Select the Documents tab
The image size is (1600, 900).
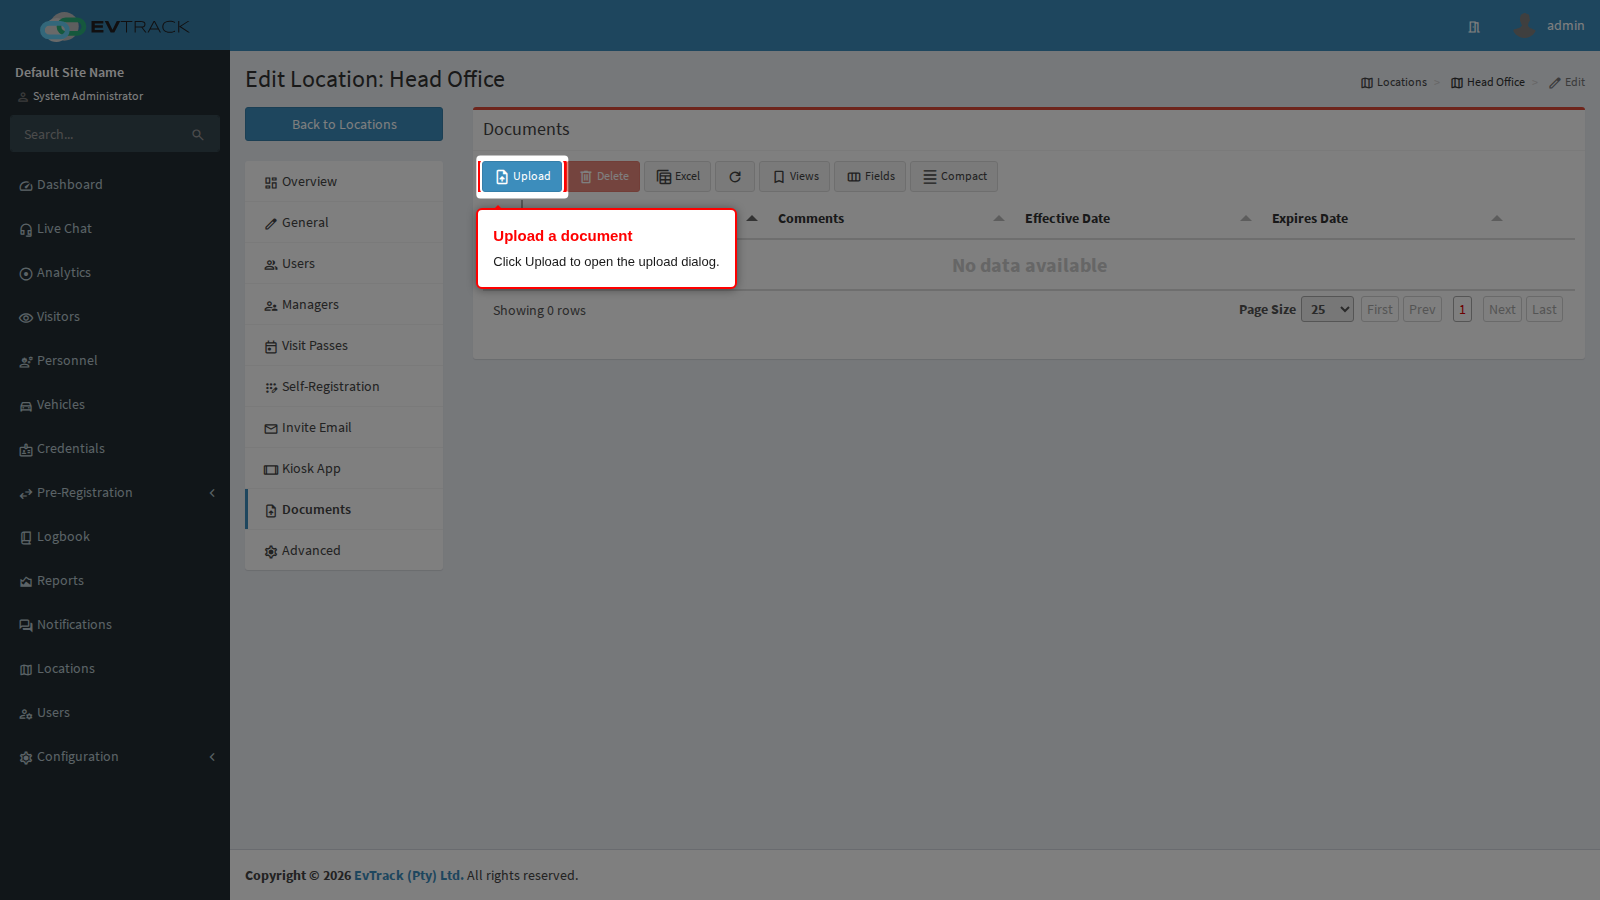(344, 510)
